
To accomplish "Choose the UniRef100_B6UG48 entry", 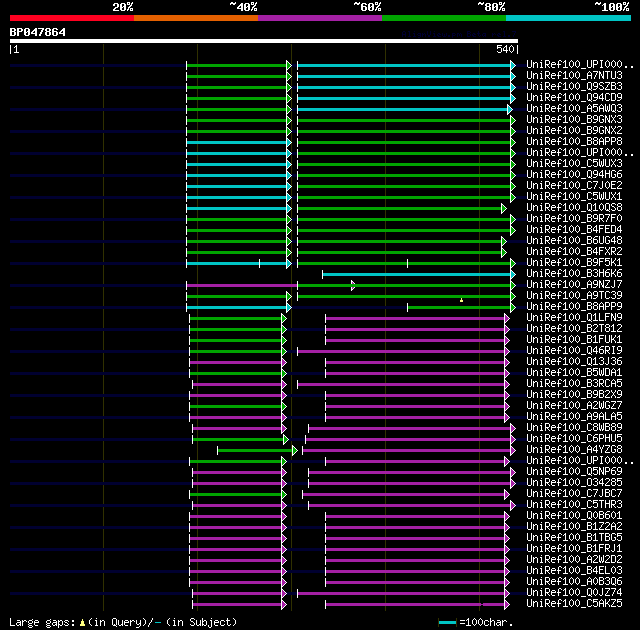I will click(574, 241).
